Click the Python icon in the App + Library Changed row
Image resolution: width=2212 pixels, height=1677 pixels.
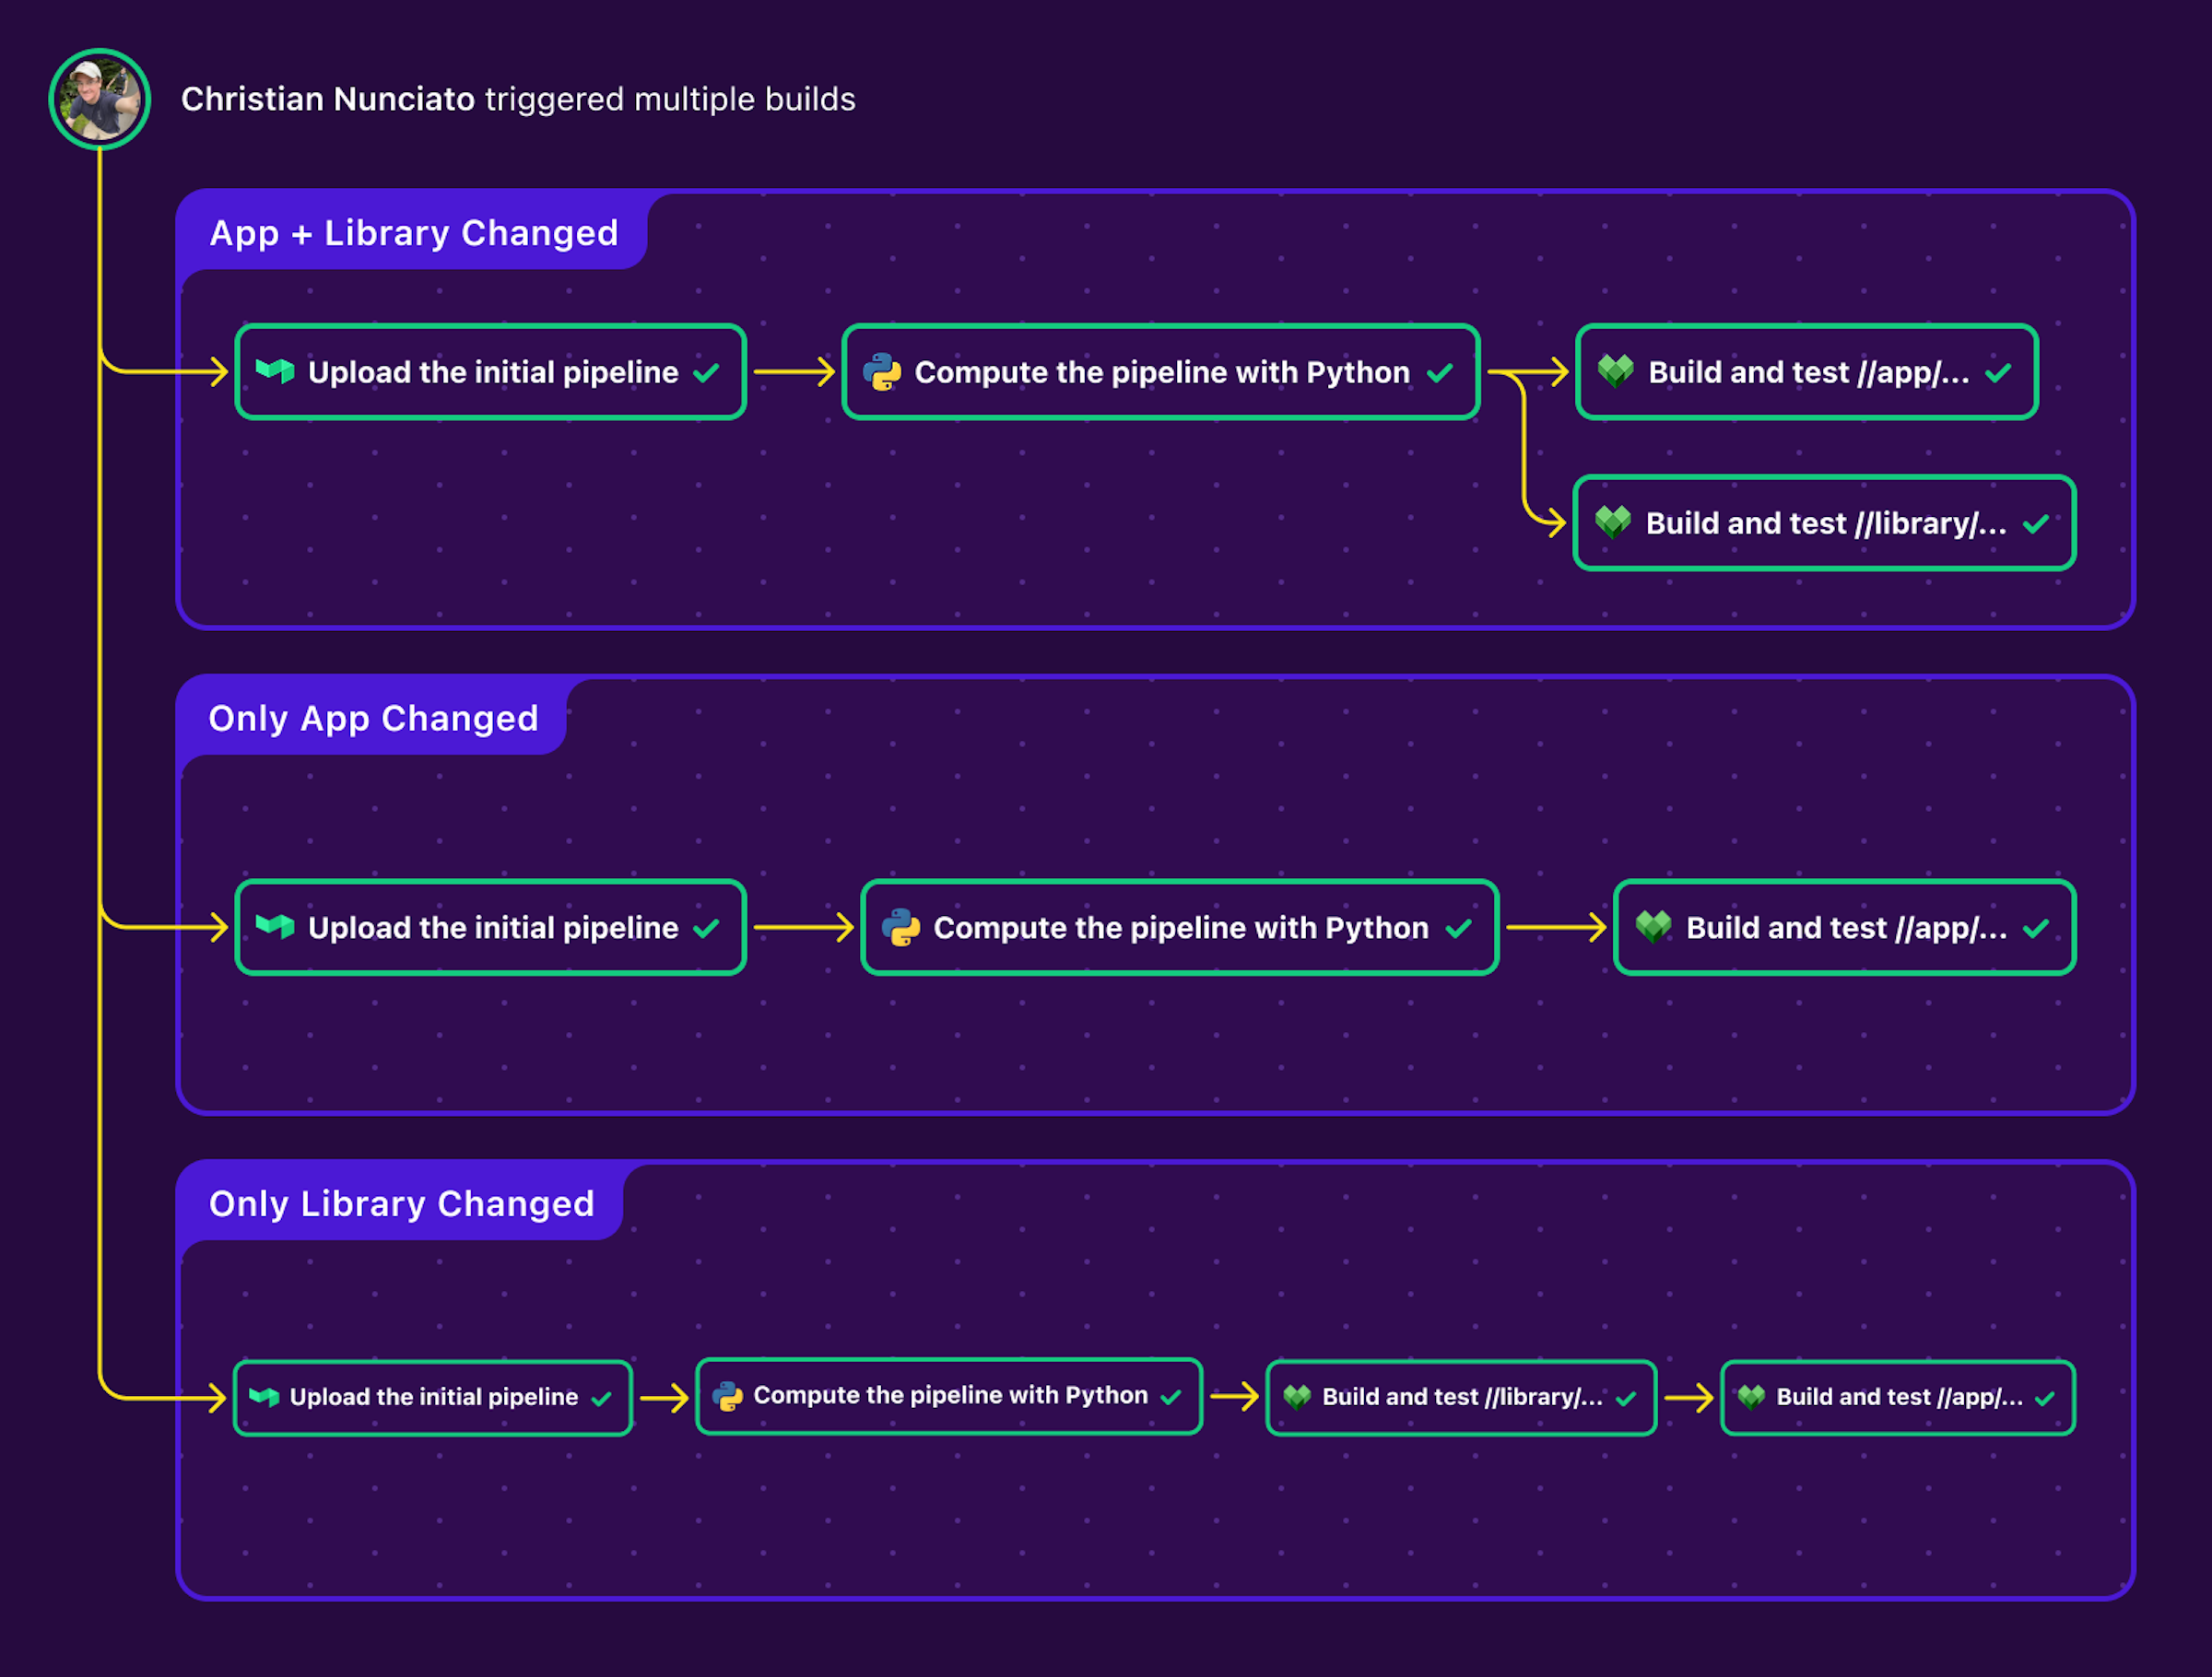click(x=884, y=371)
